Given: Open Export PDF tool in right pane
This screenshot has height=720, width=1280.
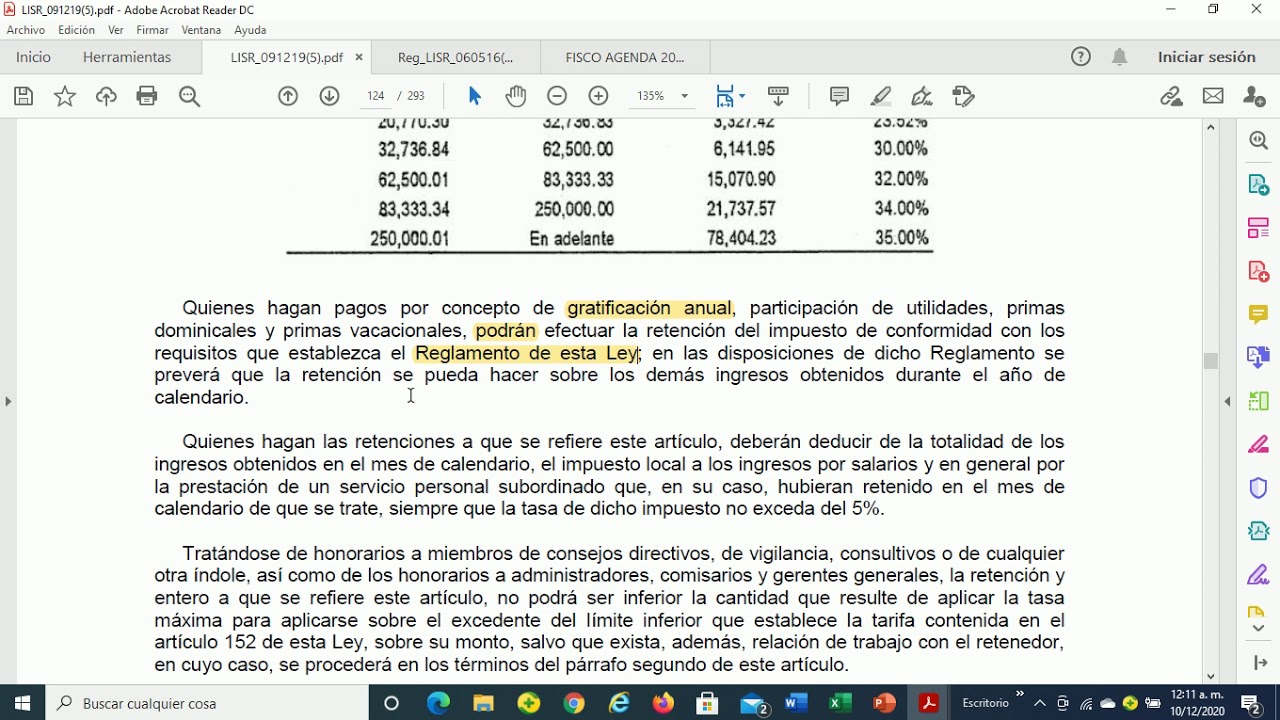Looking at the screenshot, I should tap(1259, 185).
